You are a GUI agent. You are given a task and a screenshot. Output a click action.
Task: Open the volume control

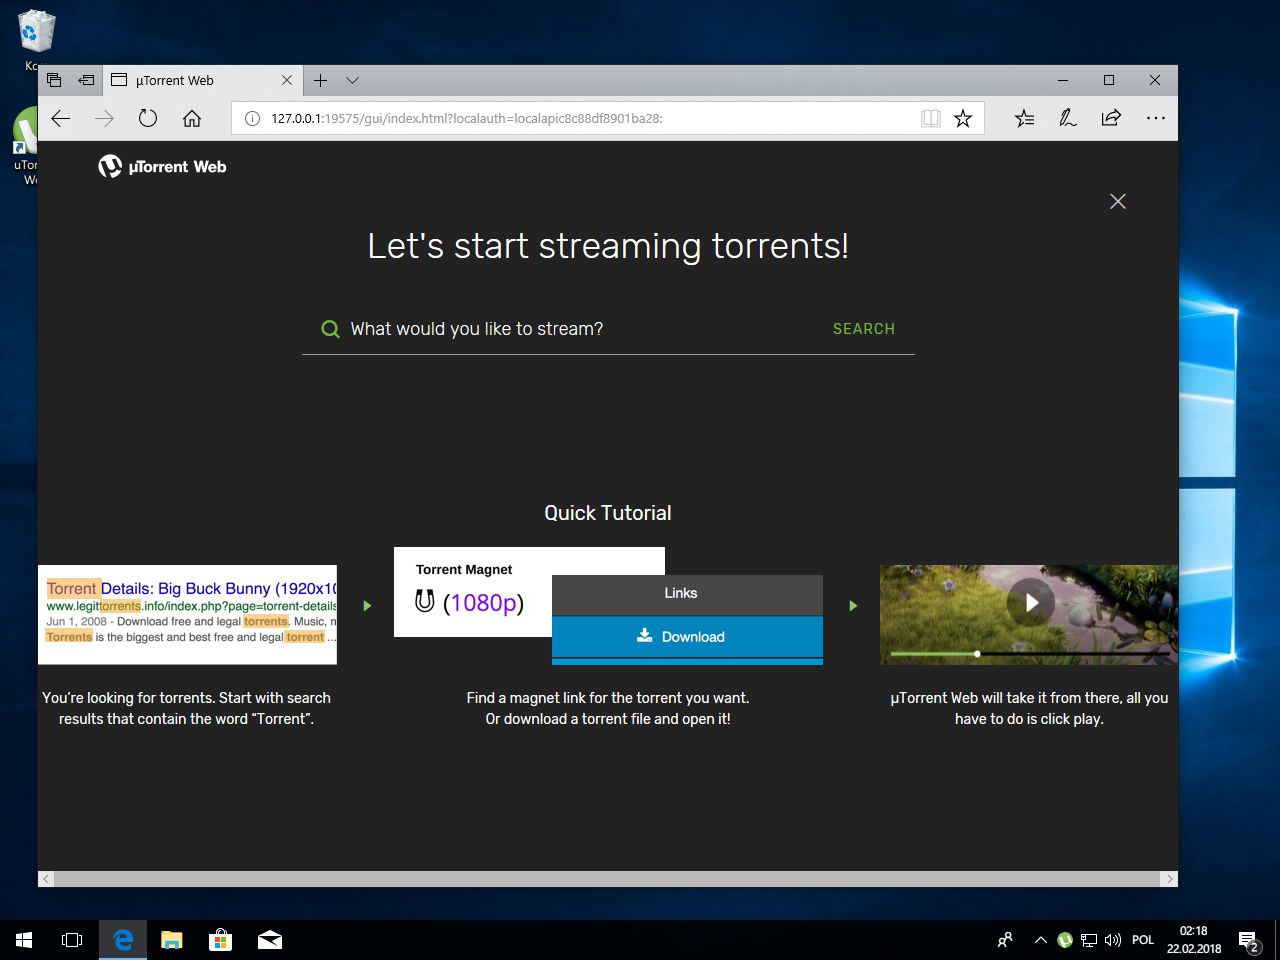1113,940
